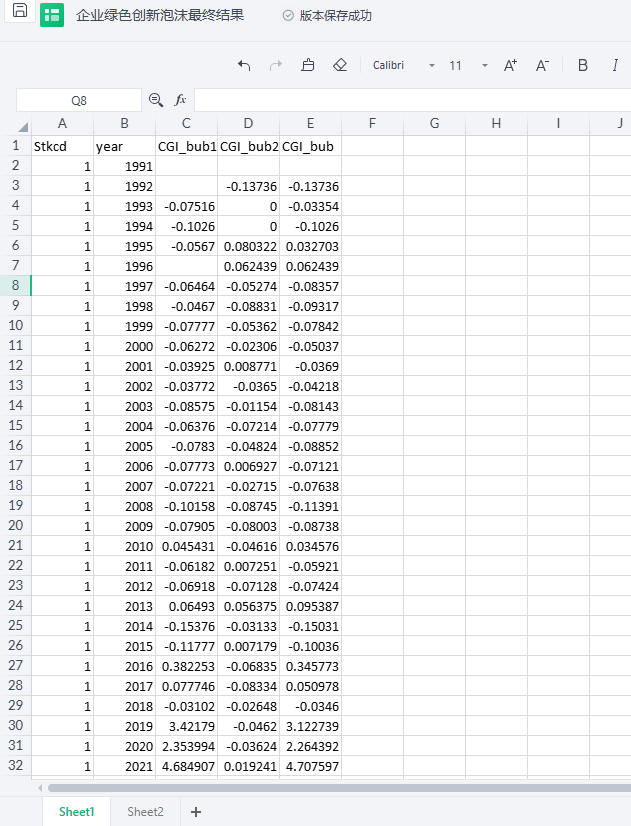The width and height of the screenshot is (631, 826).
Task: Click the font size value 11
Action: [x=455, y=66]
